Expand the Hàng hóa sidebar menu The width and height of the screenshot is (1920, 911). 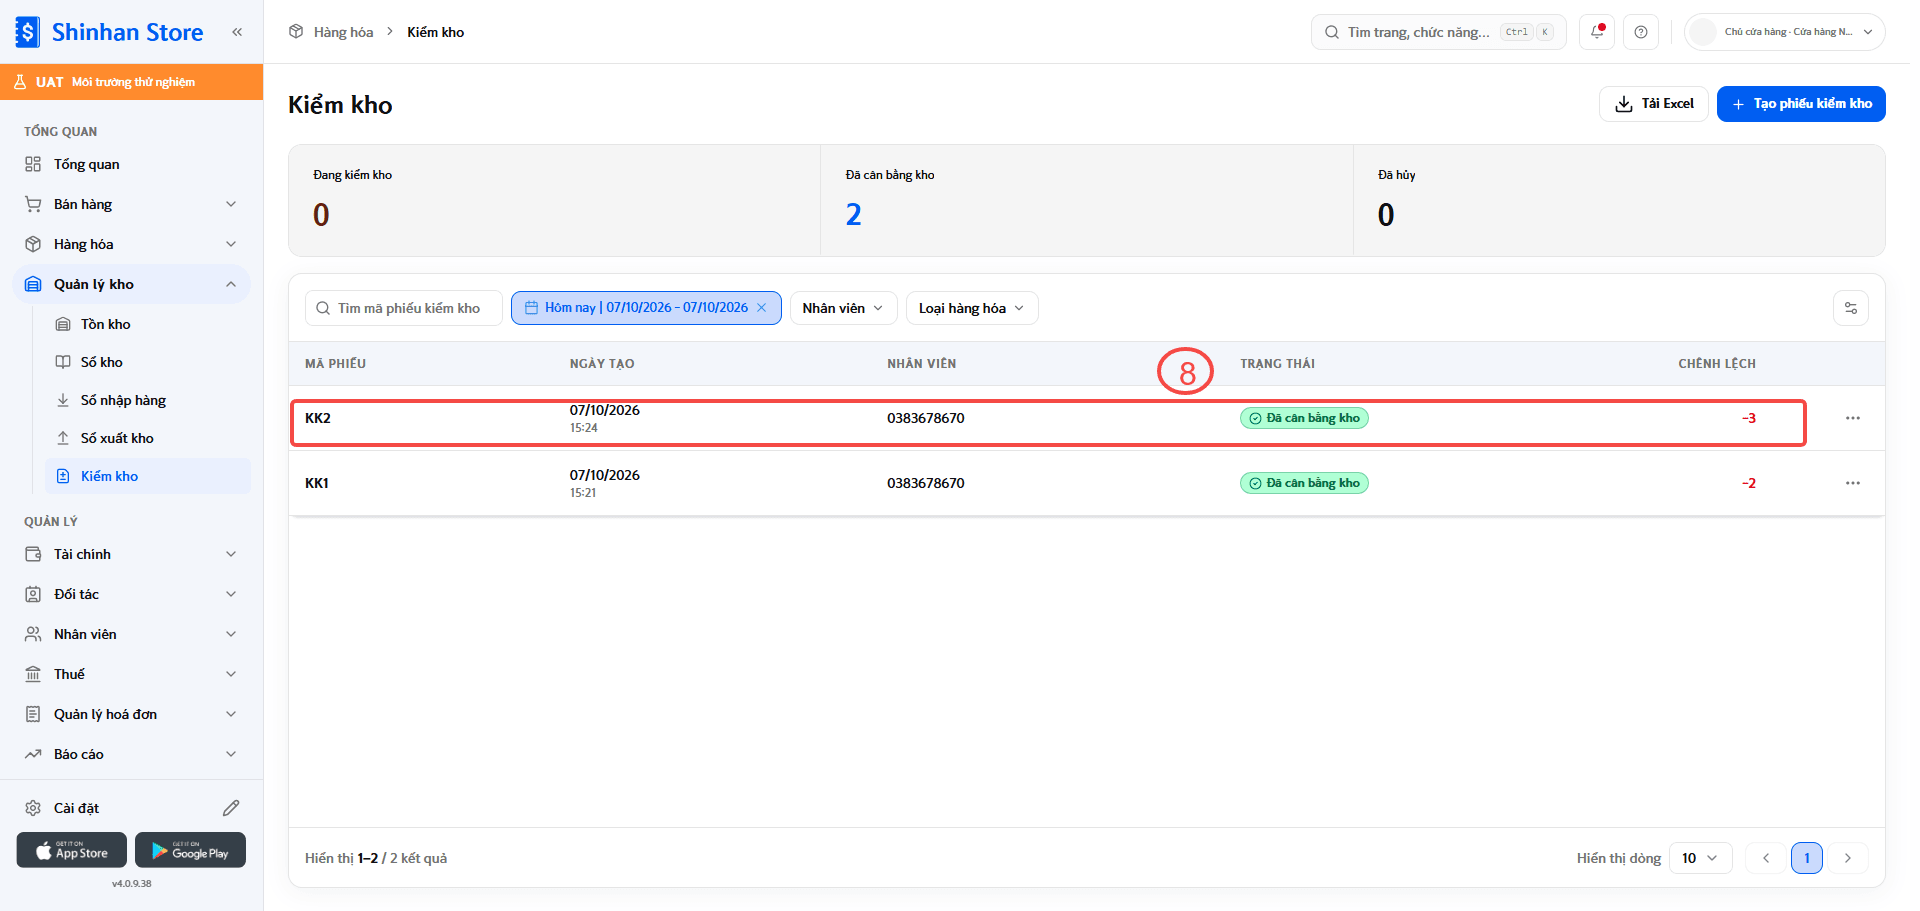[132, 244]
